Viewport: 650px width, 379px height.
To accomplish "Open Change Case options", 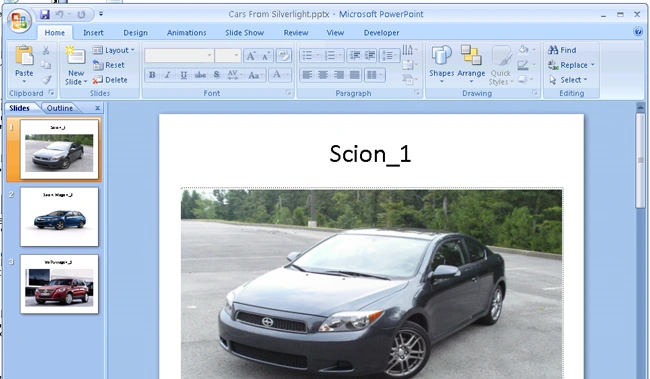I will 256,75.
